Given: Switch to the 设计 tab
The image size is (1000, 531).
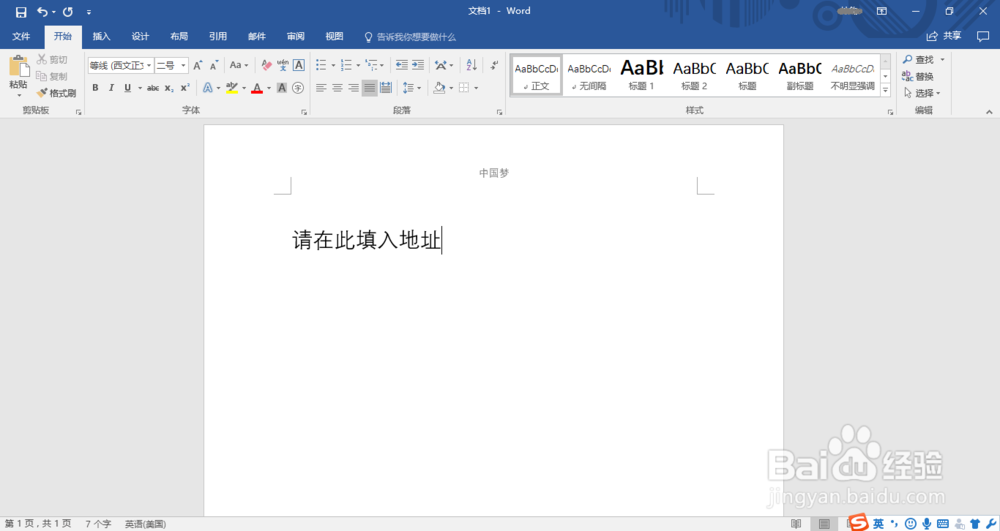Looking at the screenshot, I should click(x=140, y=36).
